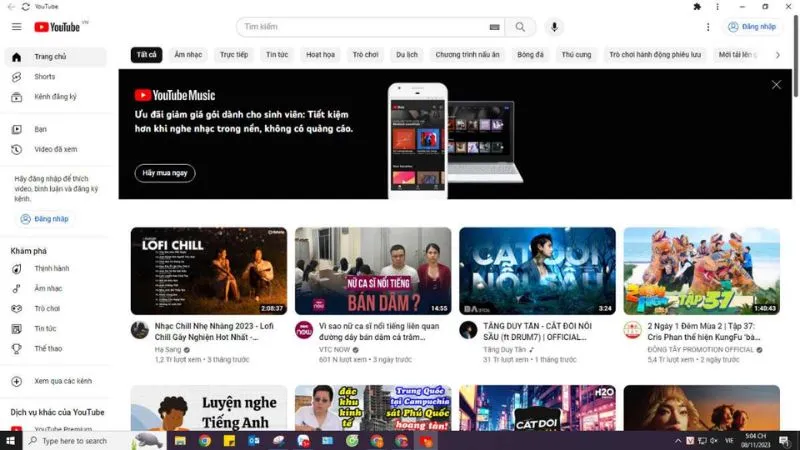This screenshot has width=800, height=450.
Task: Select the Du lịch chip
Action: point(407,55)
